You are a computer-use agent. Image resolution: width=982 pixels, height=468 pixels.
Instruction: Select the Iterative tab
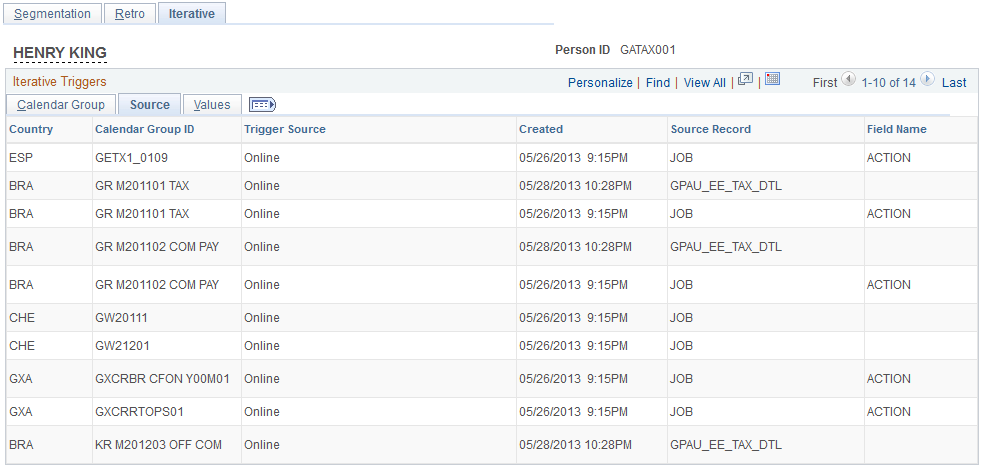click(x=192, y=14)
